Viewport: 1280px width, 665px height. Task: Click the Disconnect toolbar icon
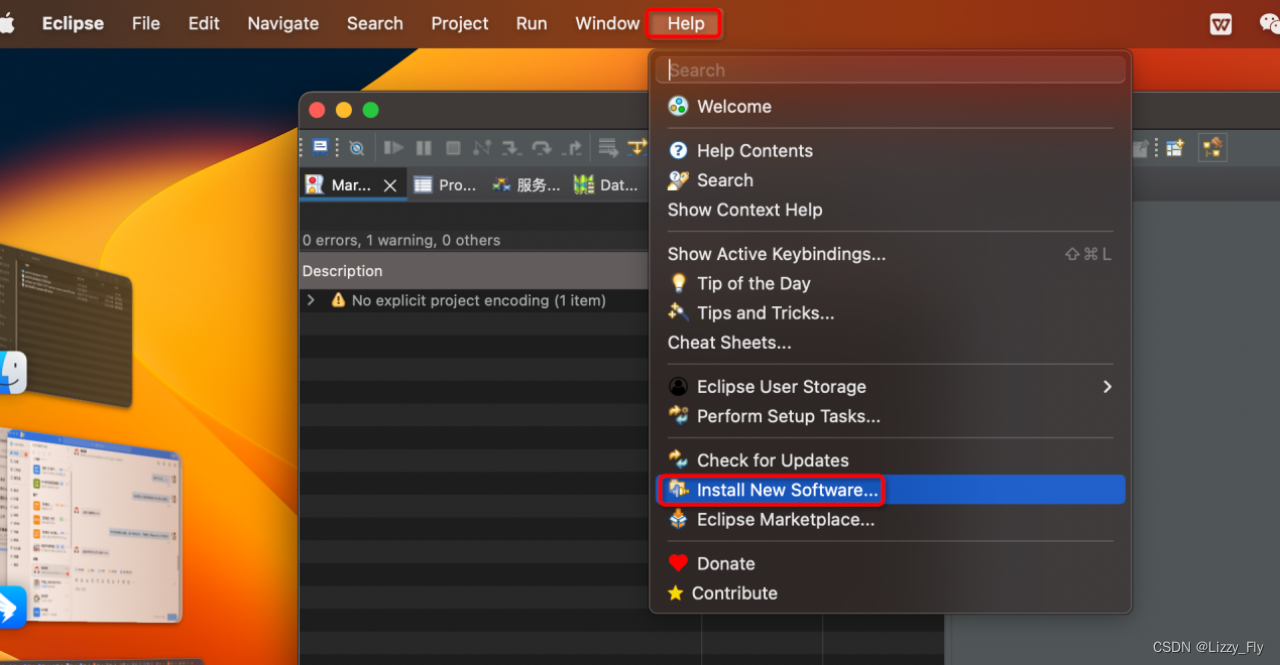click(x=482, y=148)
